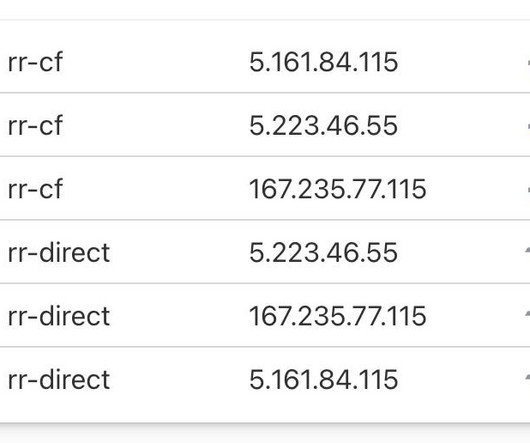Click proxy status icon for rr-cf 167.235.77.115
Screen dimensions: 530x443
coord(528,190)
